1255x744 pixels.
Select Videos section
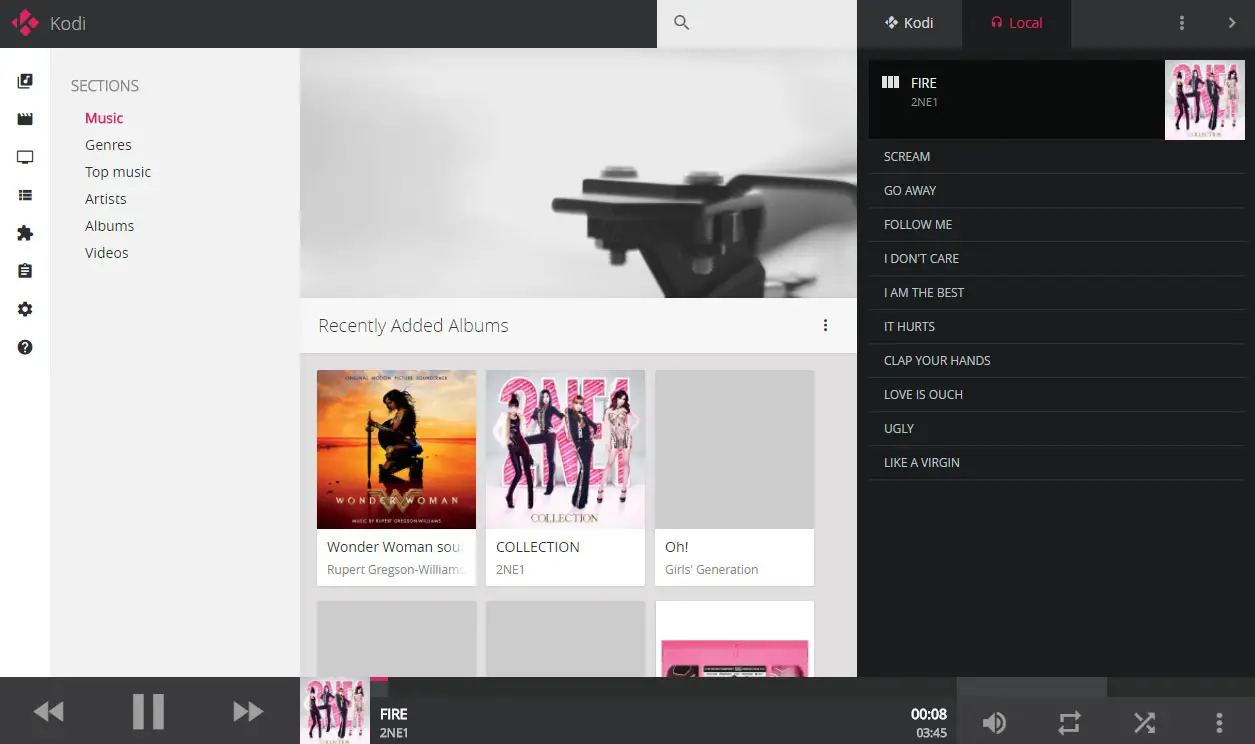point(107,253)
